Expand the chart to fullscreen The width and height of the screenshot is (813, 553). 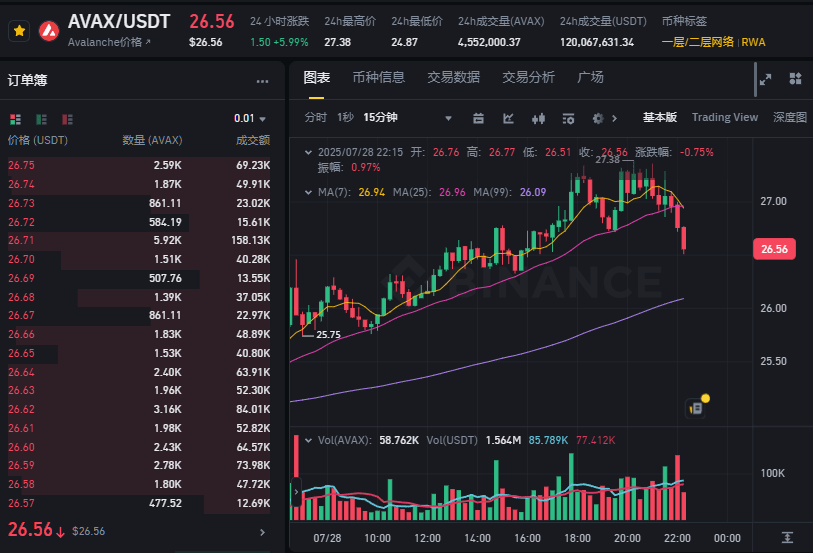pos(765,79)
